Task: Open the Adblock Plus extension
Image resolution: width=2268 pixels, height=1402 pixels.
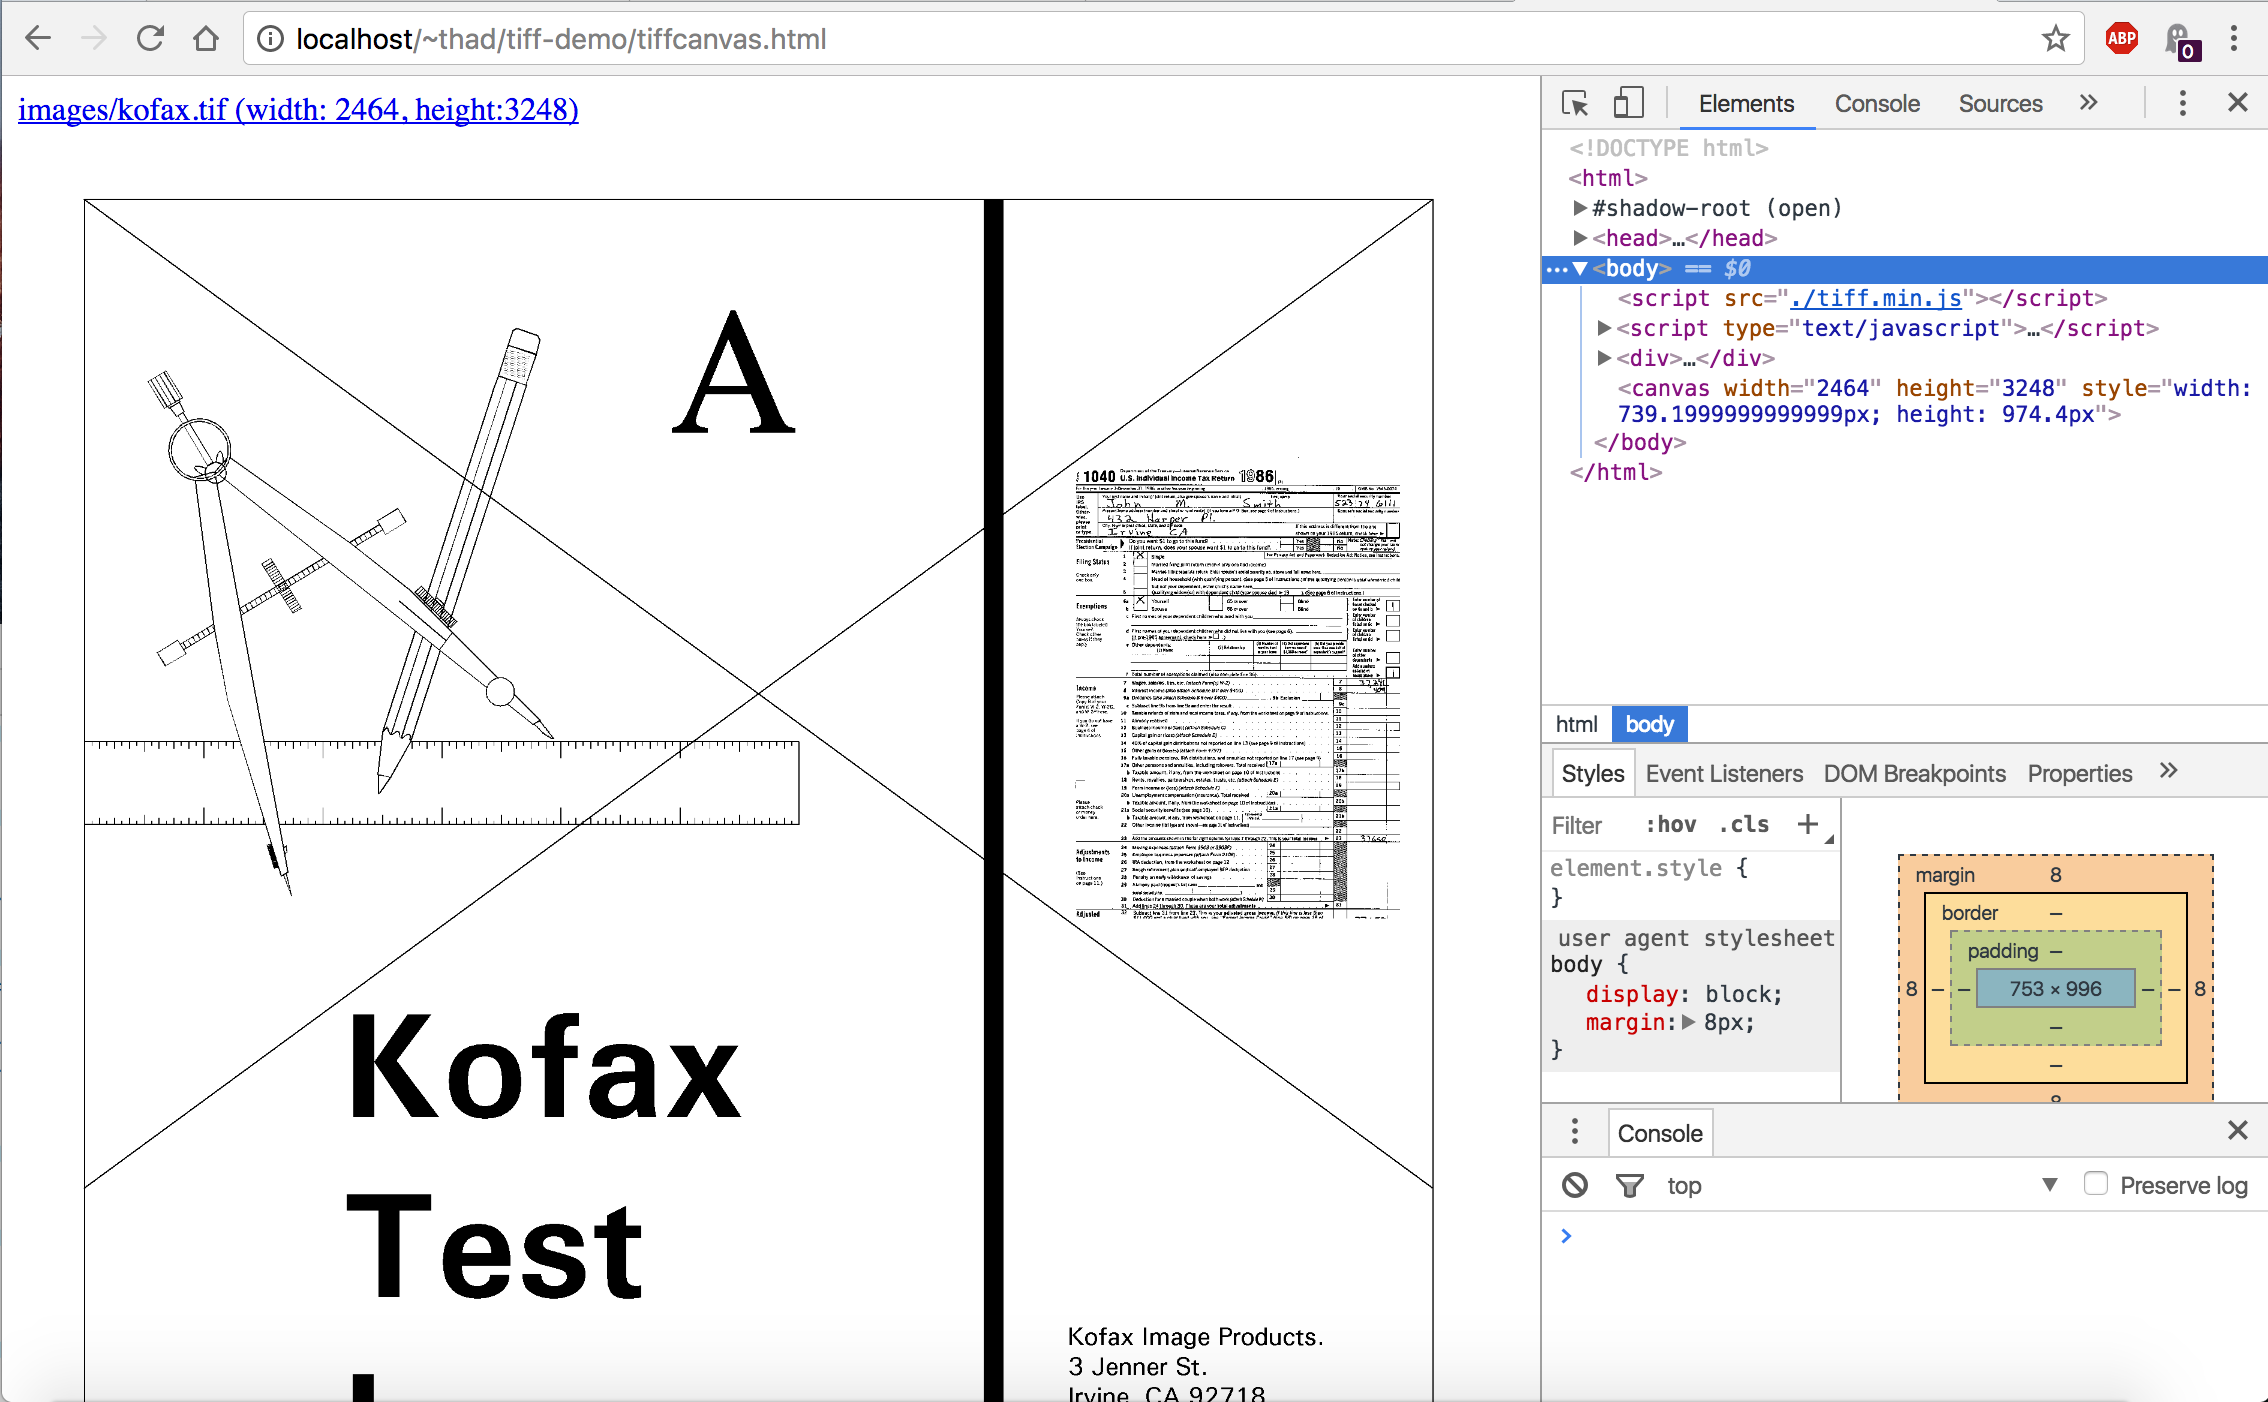Action: (2122, 39)
